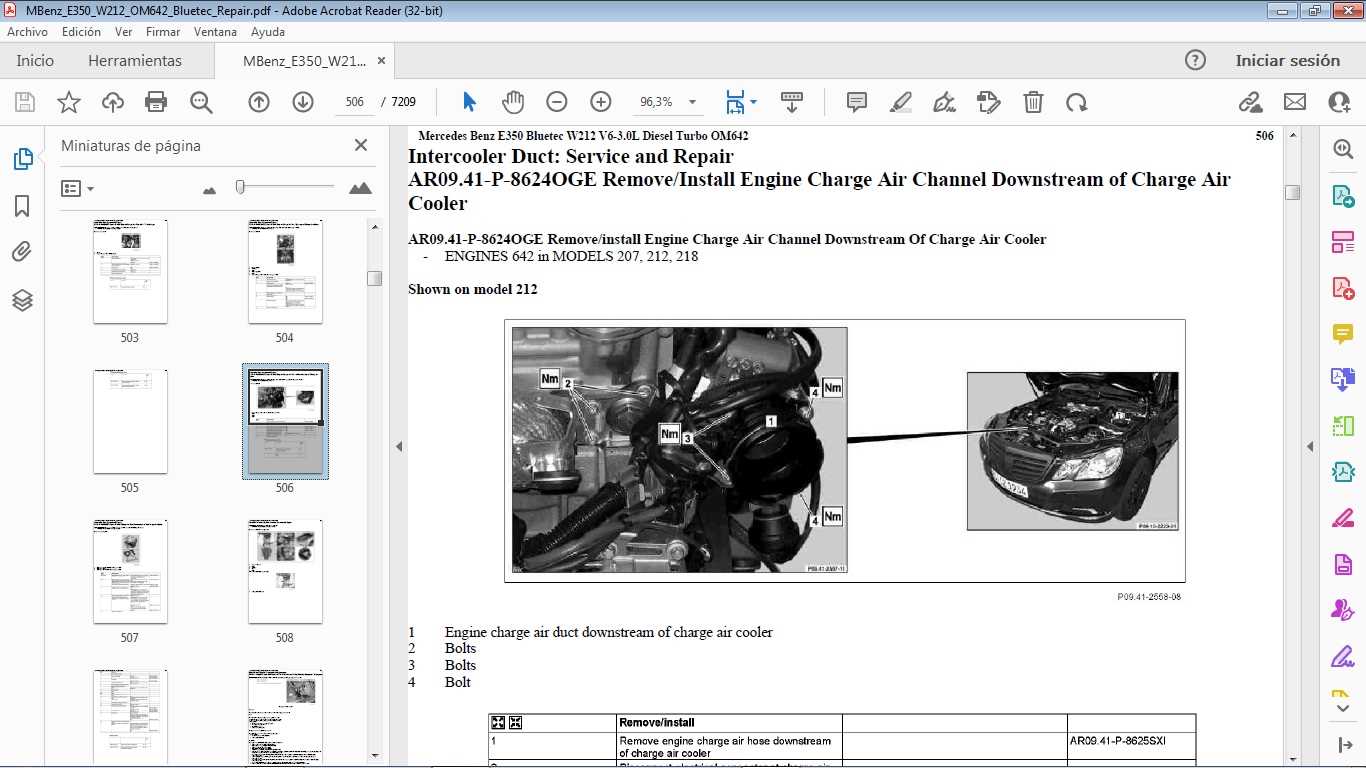Open Create PDF tool in sidebar
The image size is (1366, 768).
pyautogui.click(x=1342, y=288)
